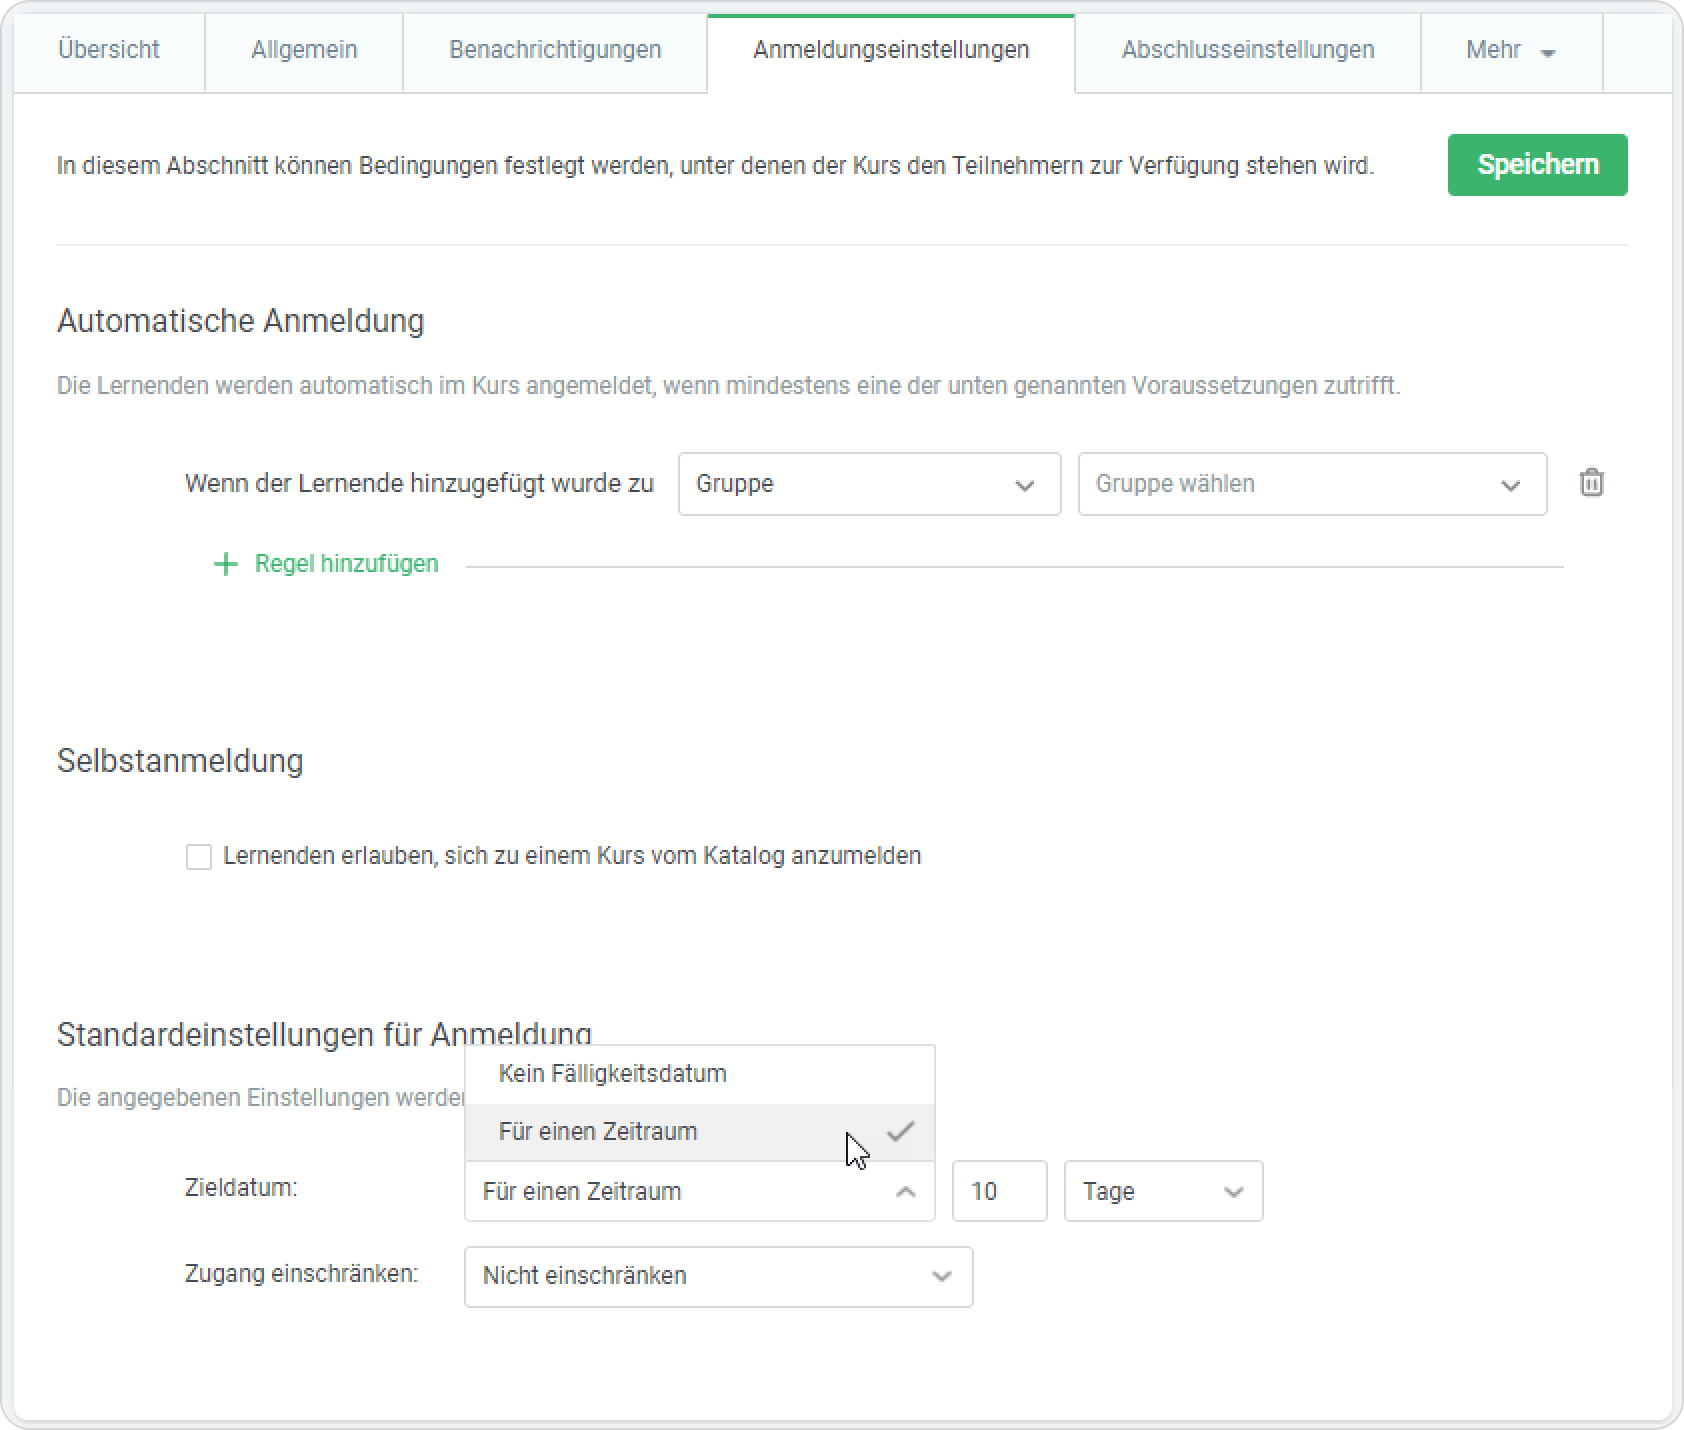Click the Regel hinzufügen link
1684x1430 pixels.
[346, 564]
